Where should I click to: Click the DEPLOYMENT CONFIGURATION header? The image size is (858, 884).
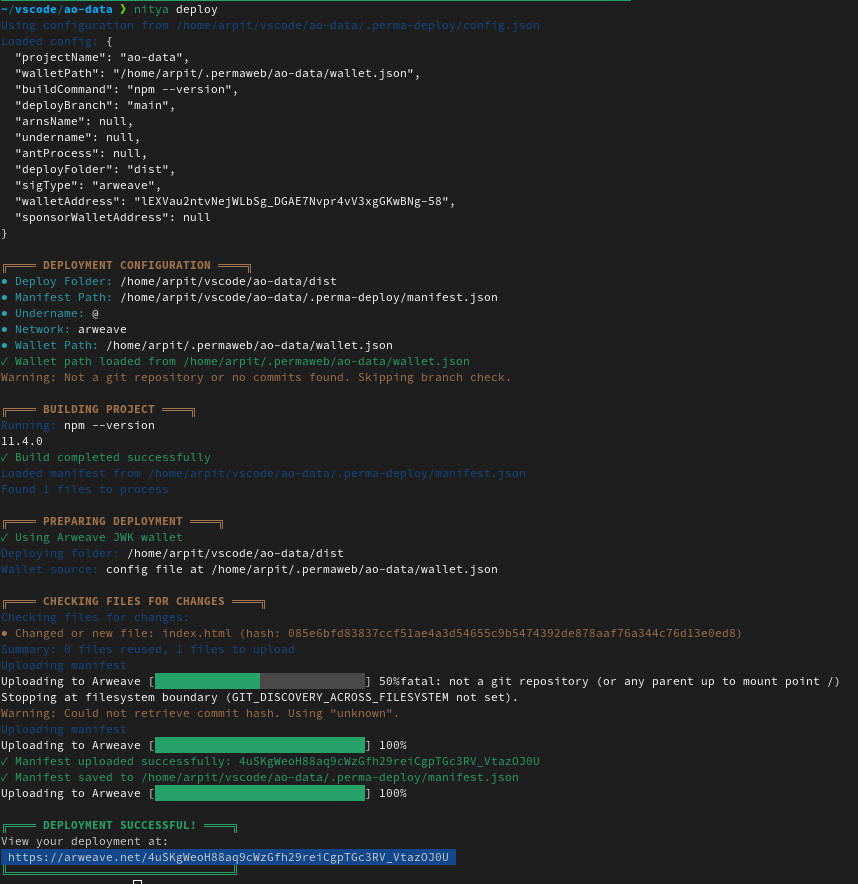[127, 265]
